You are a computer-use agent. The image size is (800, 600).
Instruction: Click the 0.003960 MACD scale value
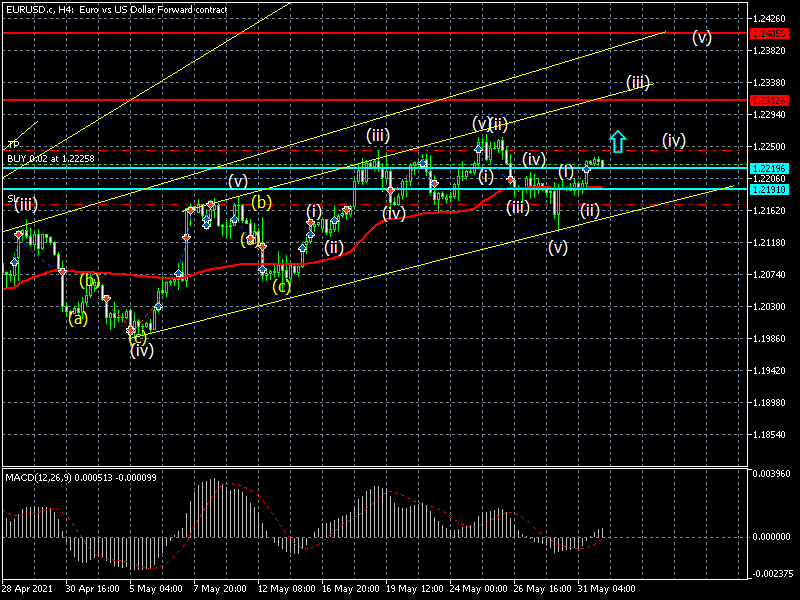pos(773,473)
